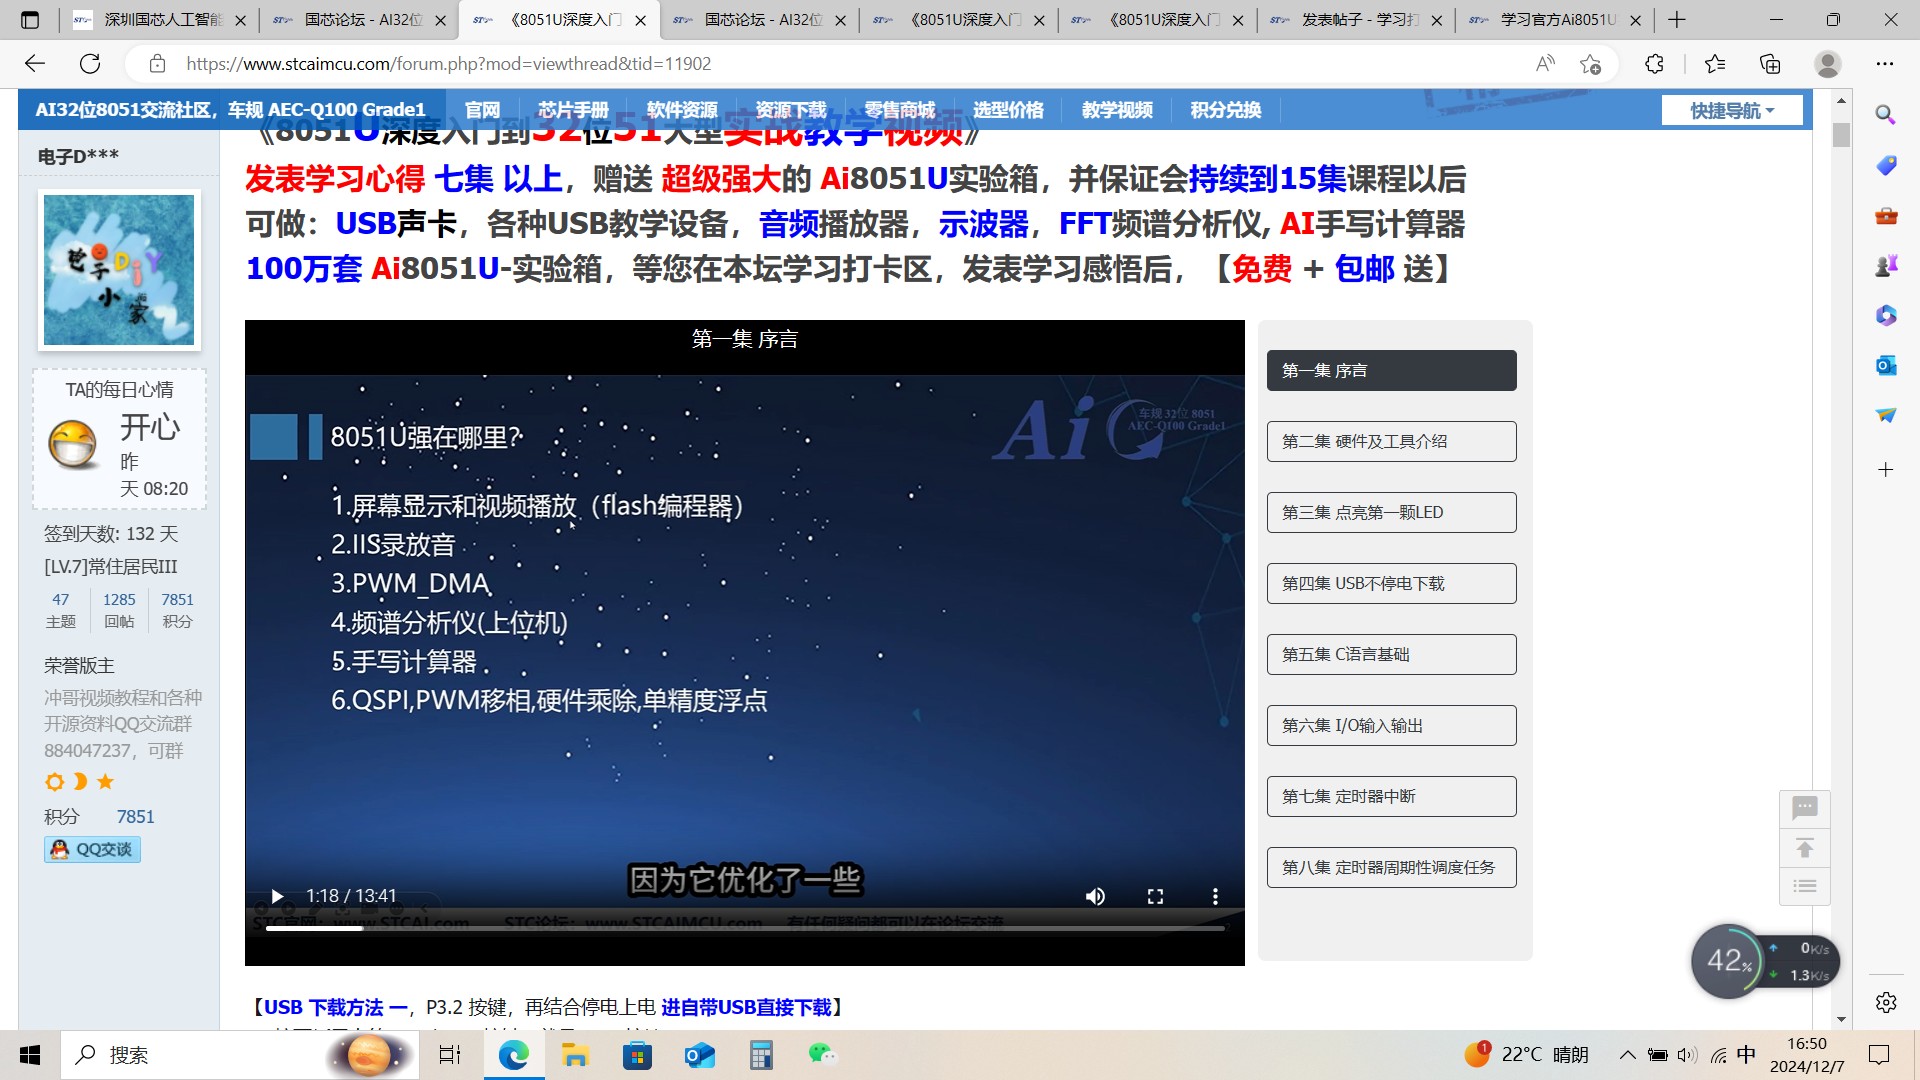Open a new browser tab

[1677, 20]
